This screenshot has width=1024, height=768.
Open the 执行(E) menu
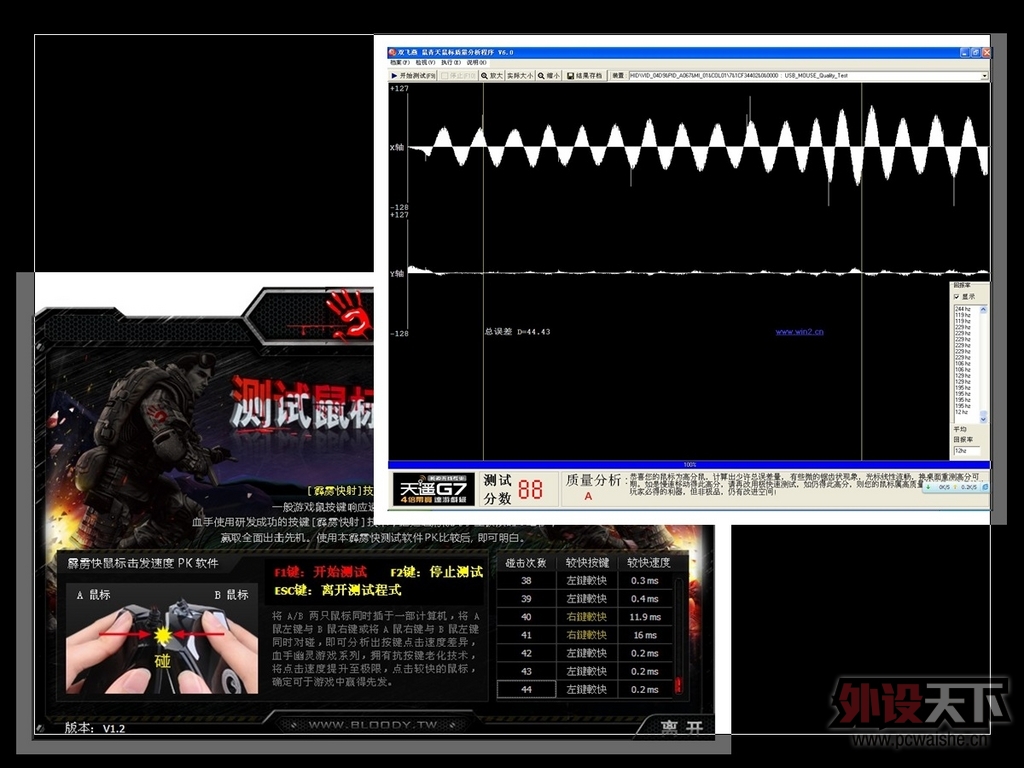(x=451, y=63)
